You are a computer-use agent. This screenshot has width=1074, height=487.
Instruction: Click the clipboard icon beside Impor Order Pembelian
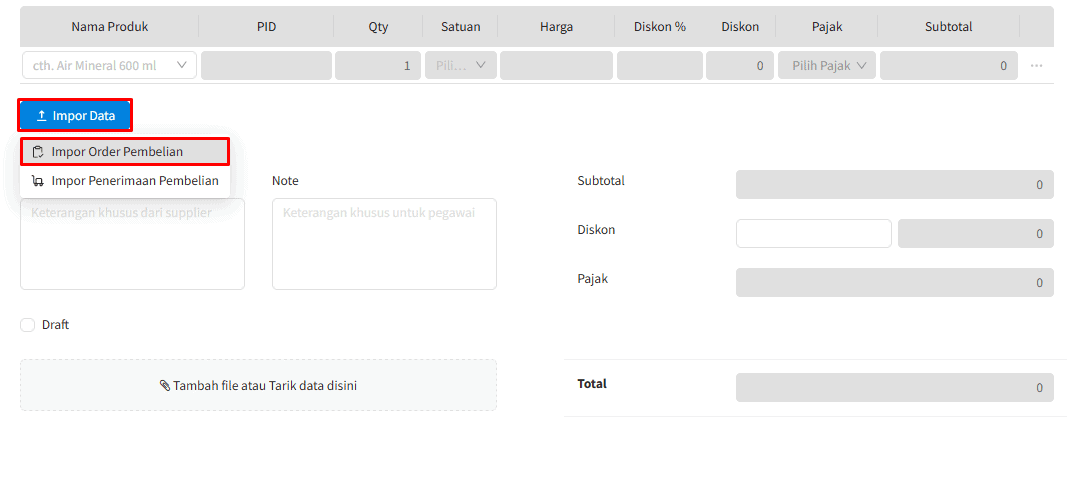(x=38, y=152)
